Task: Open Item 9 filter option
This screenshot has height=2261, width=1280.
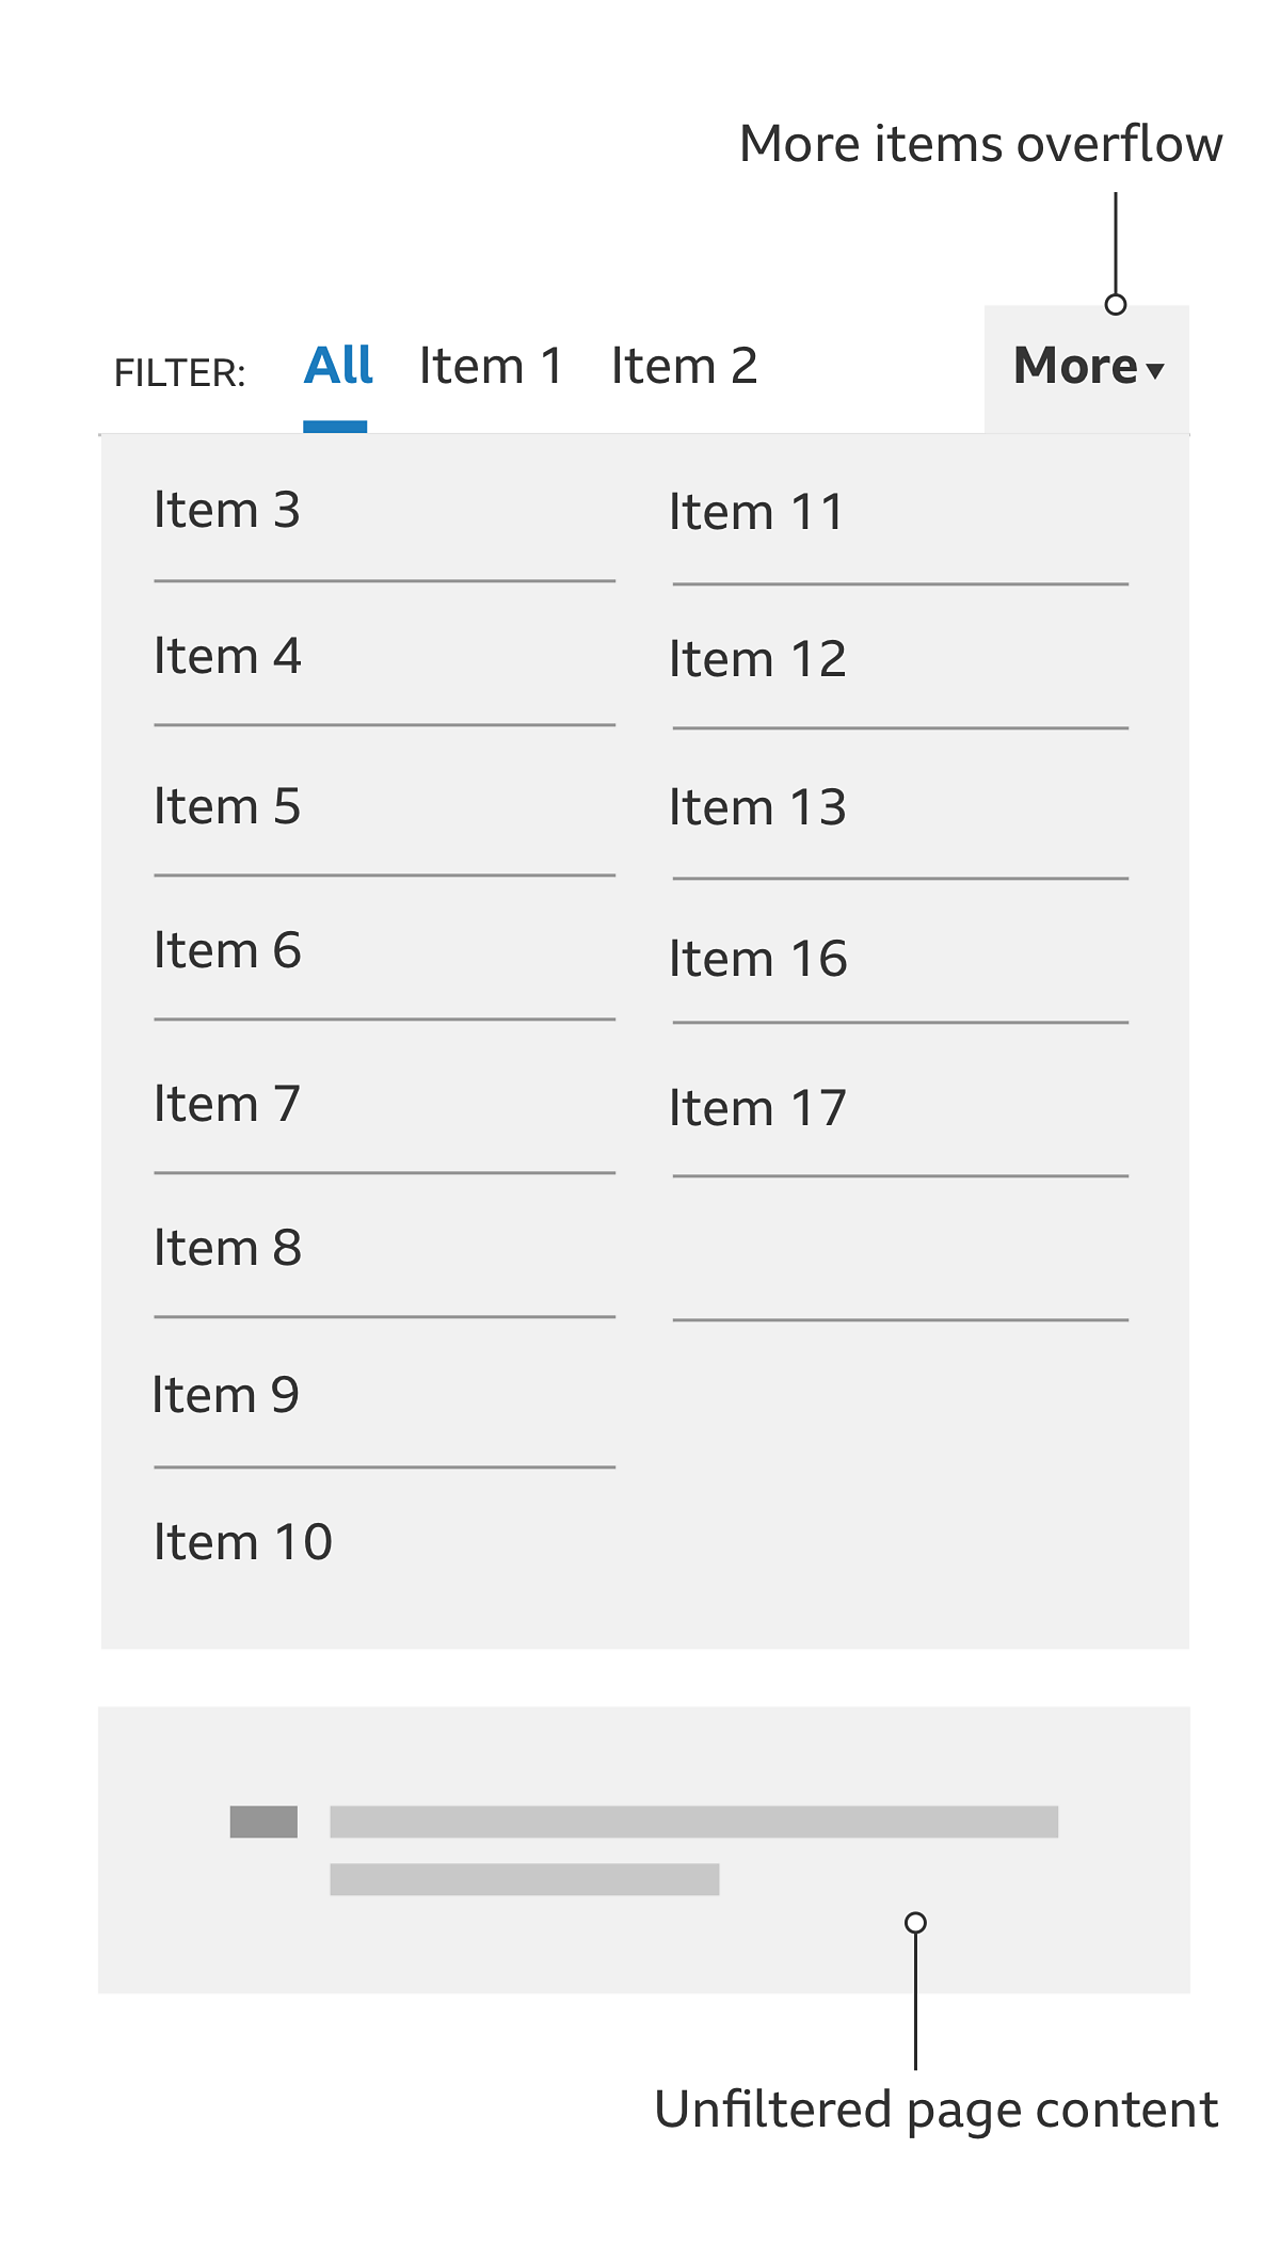Action: (226, 1396)
